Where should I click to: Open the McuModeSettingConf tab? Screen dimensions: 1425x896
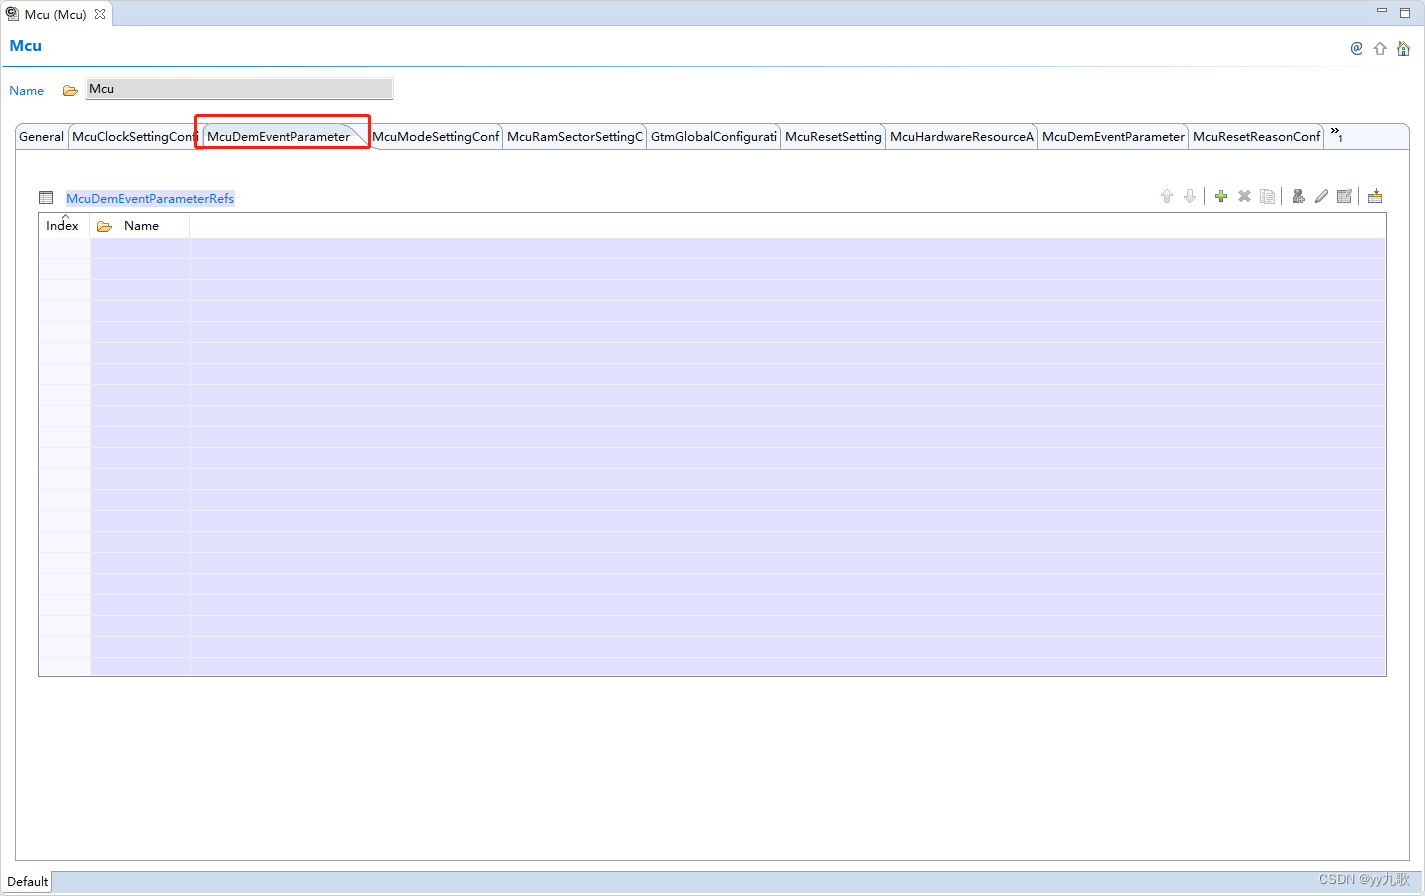pos(436,137)
